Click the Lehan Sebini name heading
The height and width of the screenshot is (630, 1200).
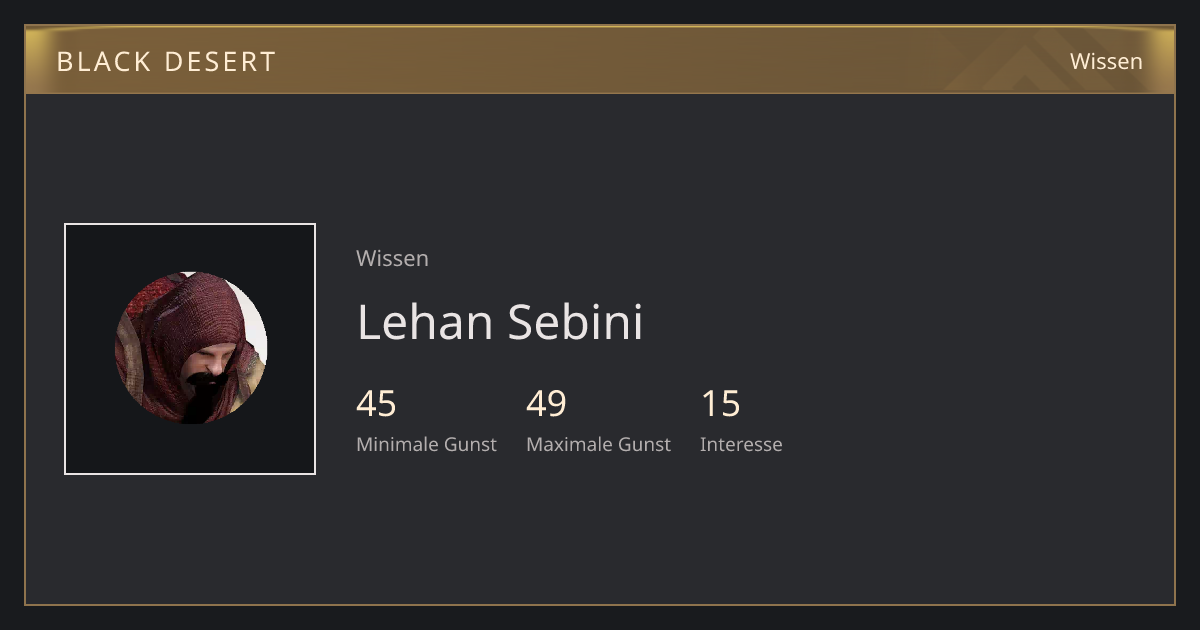tap(500, 322)
